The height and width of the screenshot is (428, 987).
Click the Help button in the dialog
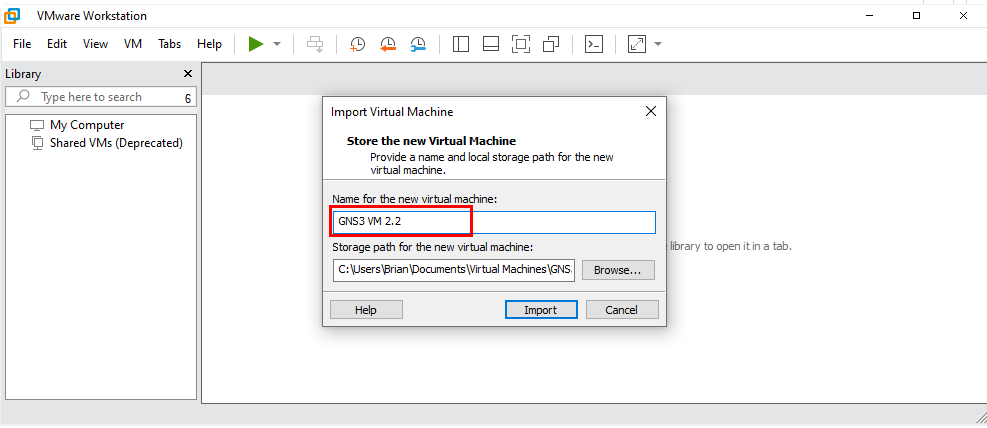tap(366, 310)
